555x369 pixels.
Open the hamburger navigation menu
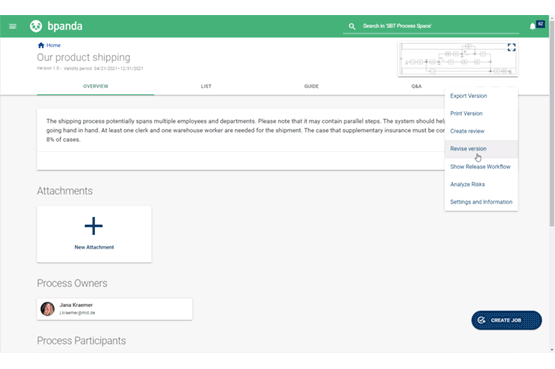click(13, 26)
